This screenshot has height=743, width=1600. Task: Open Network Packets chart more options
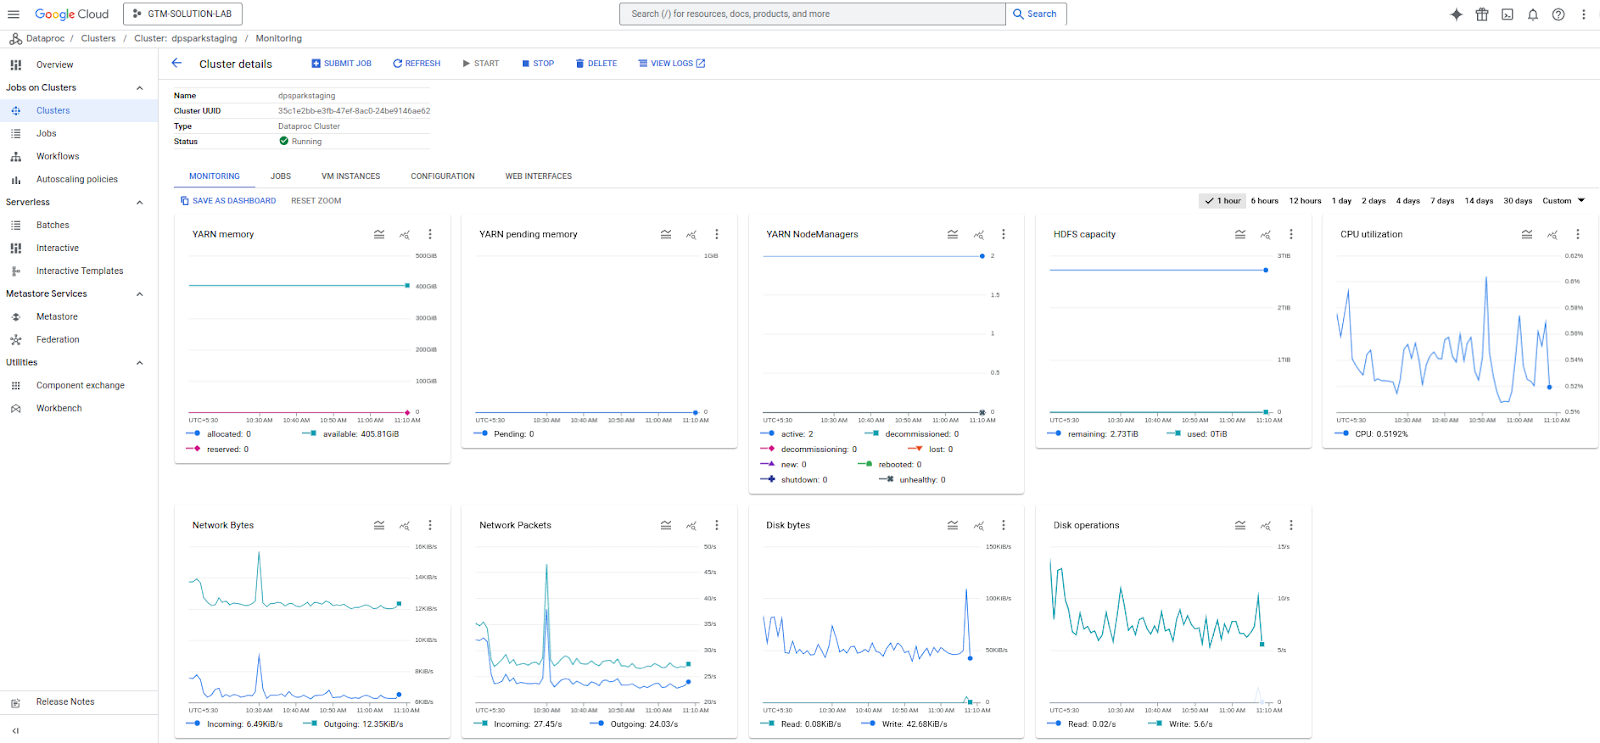[717, 525]
